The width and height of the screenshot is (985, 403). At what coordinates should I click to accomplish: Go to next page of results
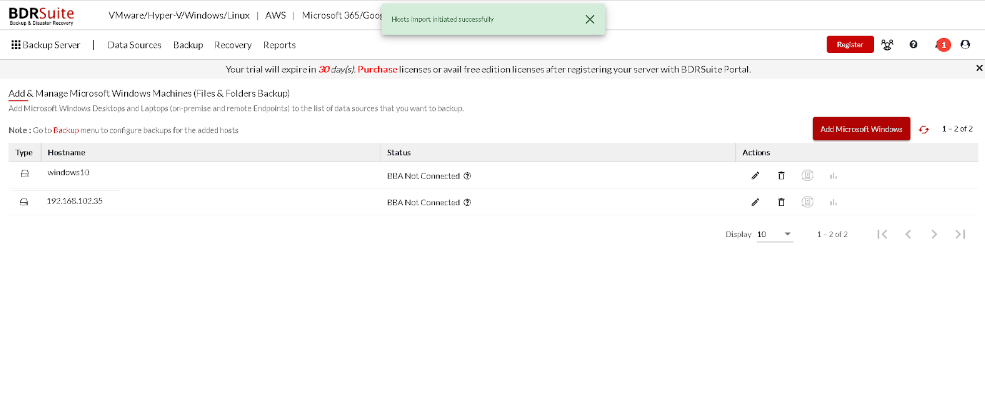coord(934,234)
